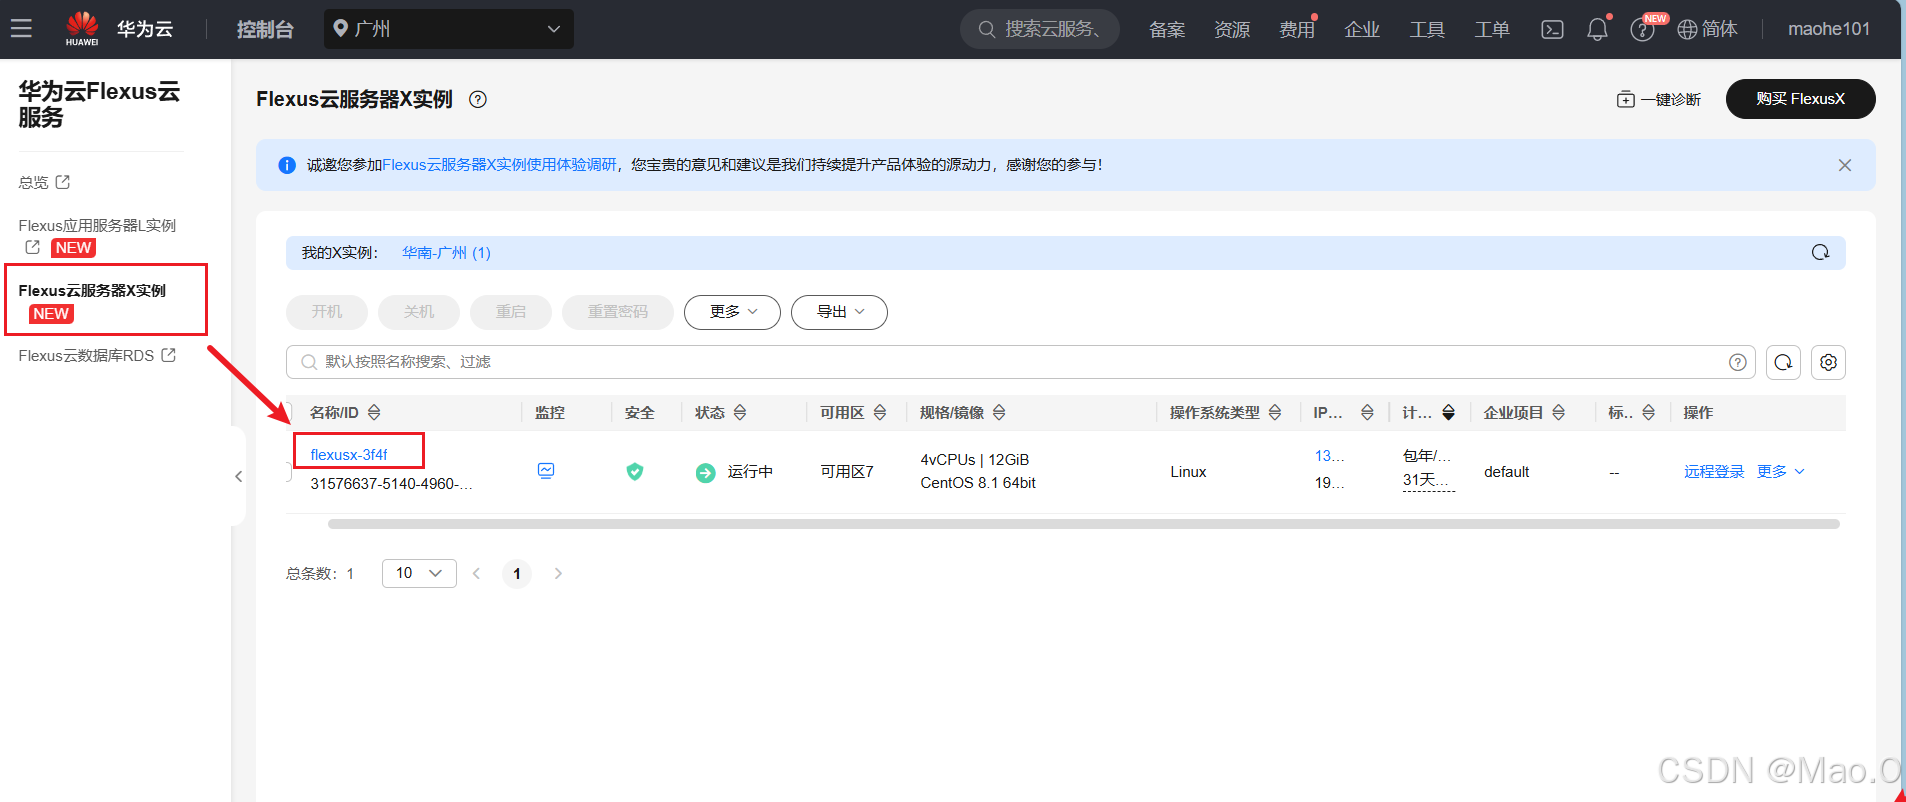Viewport: 1906px width, 802px height.
Task: Click help icon inside filter field
Action: [x=1738, y=362]
